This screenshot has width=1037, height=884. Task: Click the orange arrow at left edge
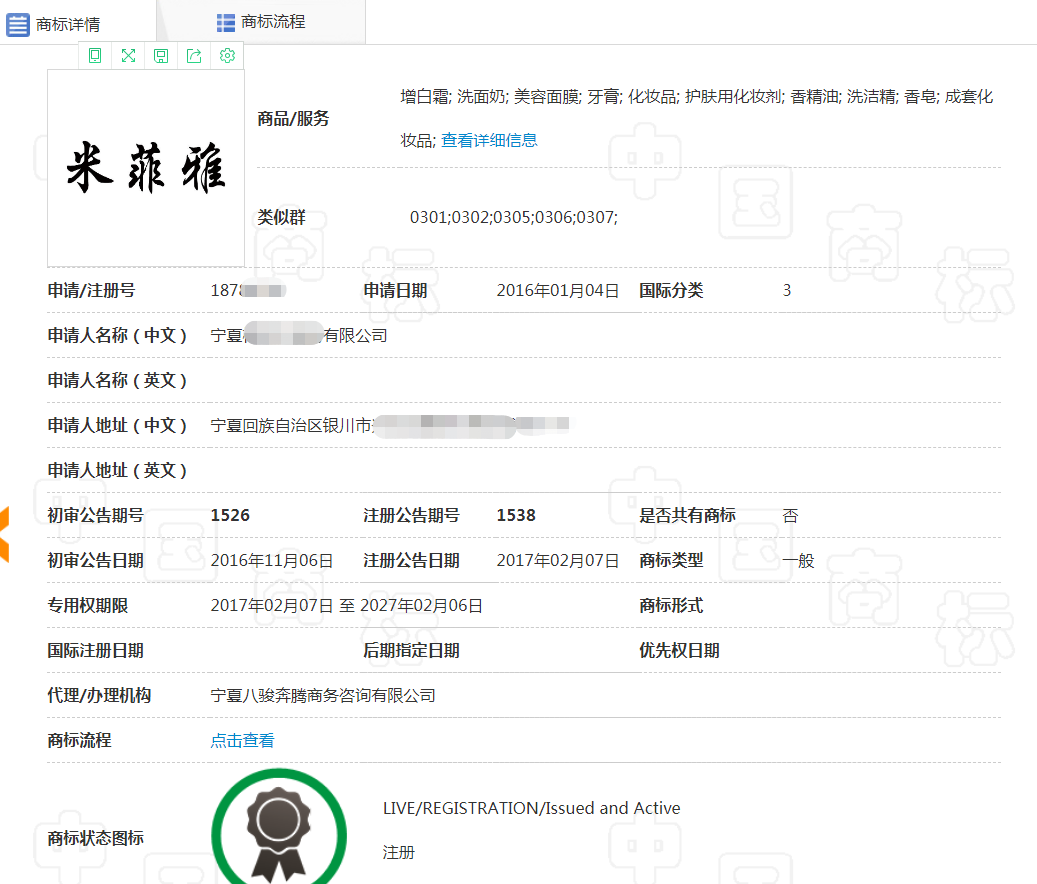click(x=3, y=533)
